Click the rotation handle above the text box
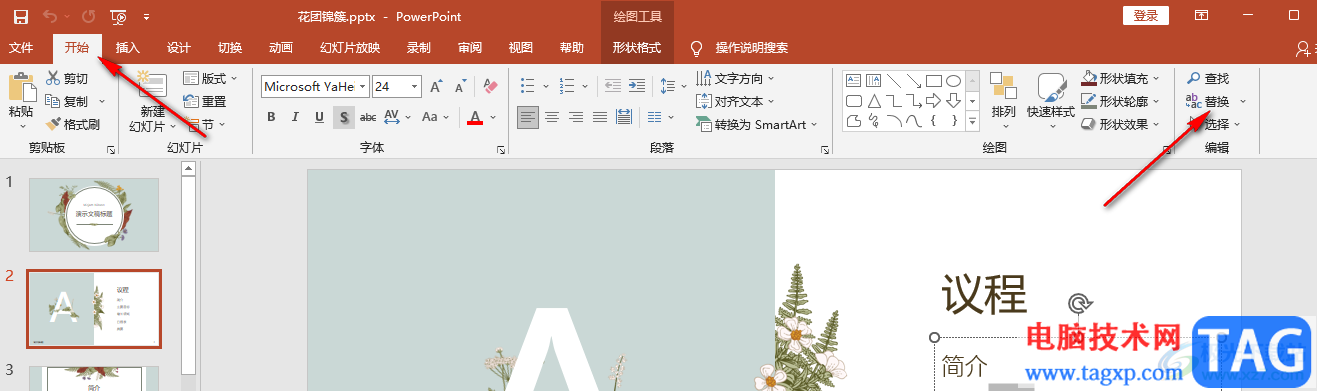 (x=1078, y=303)
